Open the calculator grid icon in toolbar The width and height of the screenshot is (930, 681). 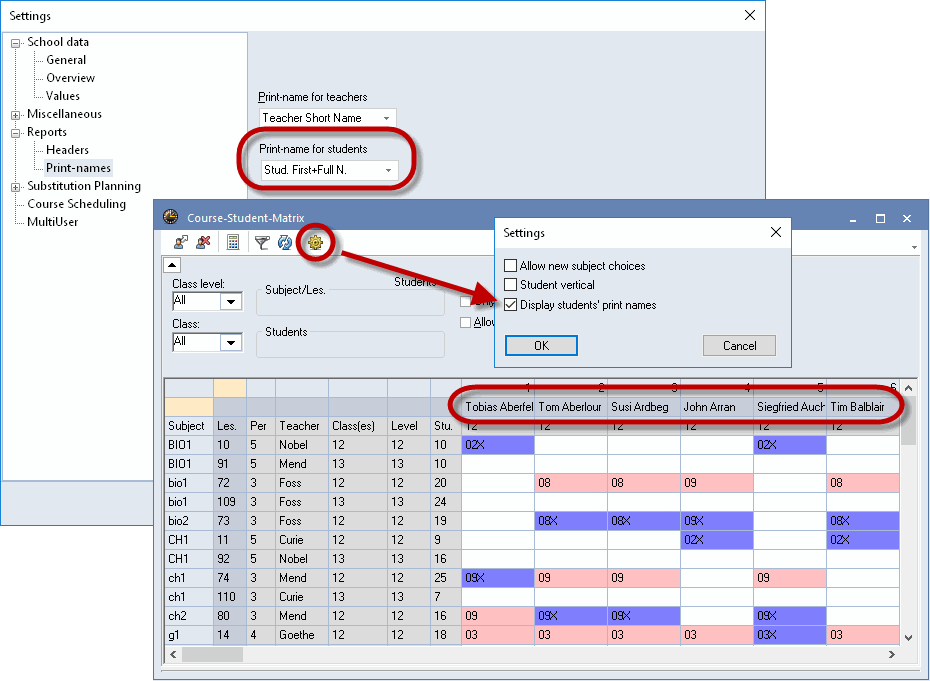point(233,242)
